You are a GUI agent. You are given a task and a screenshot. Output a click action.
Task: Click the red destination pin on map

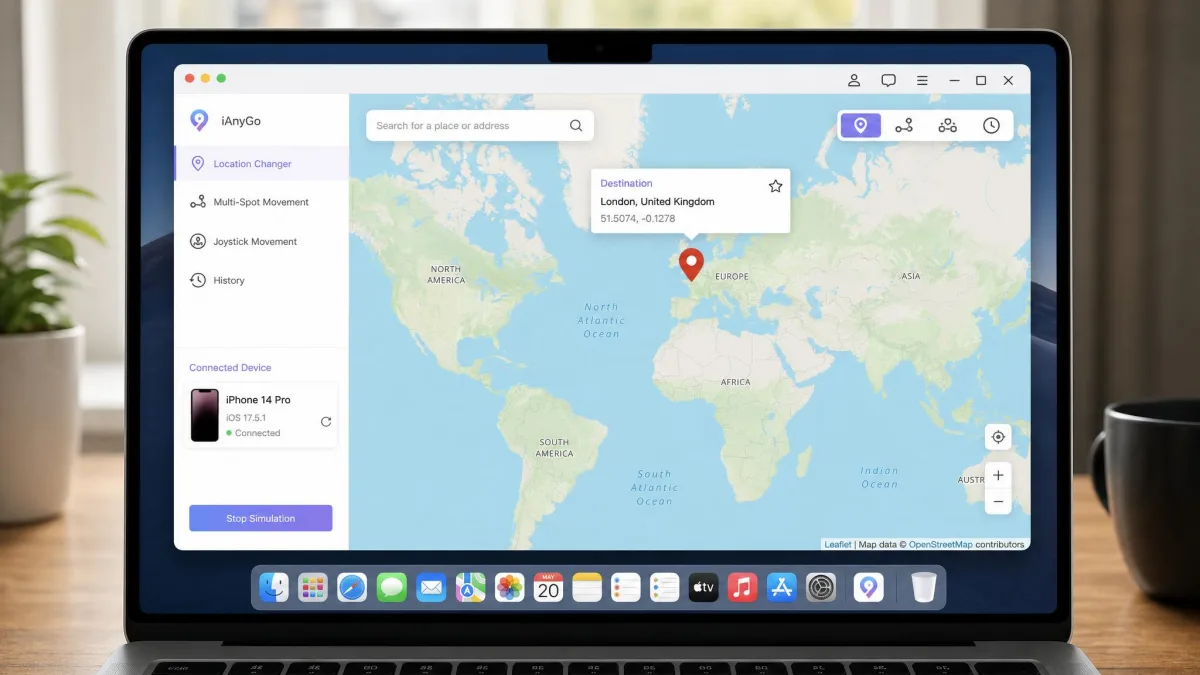pyautogui.click(x=691, y=265)
